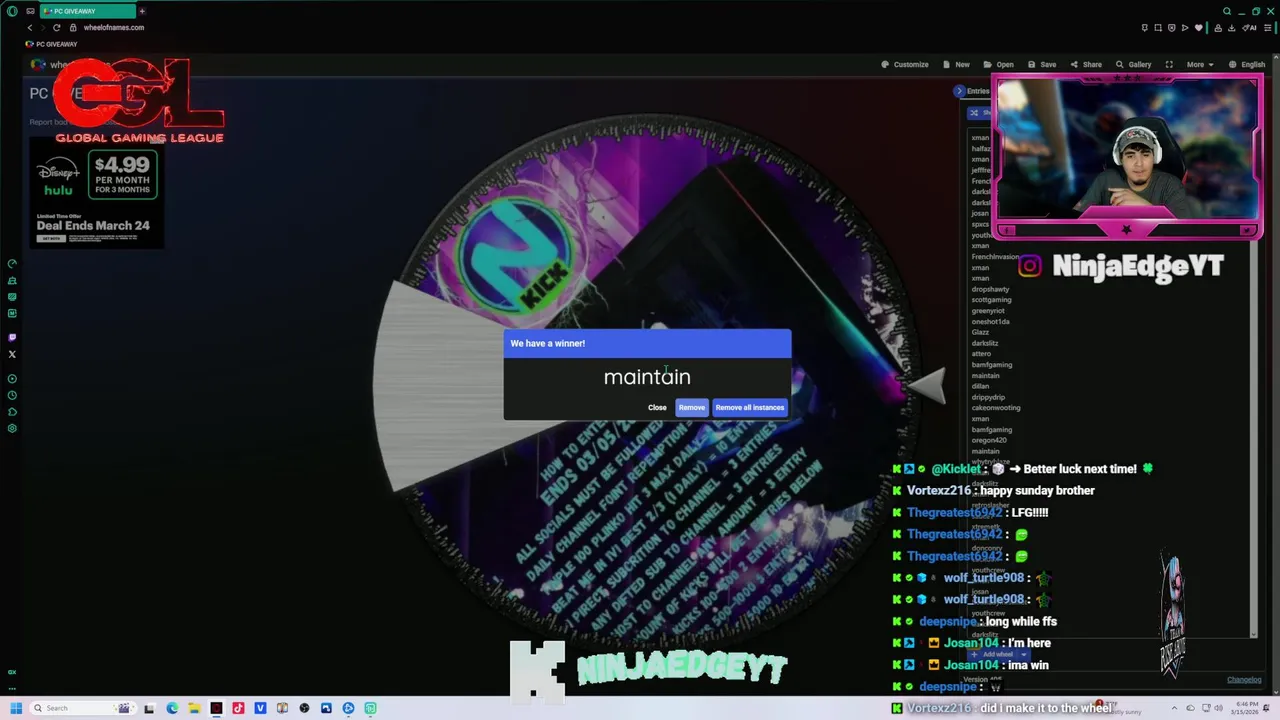The height and width of the screenshot is (720, 1280).
Task: Select entry 'scottgaming' in the list
Action: 991,300
